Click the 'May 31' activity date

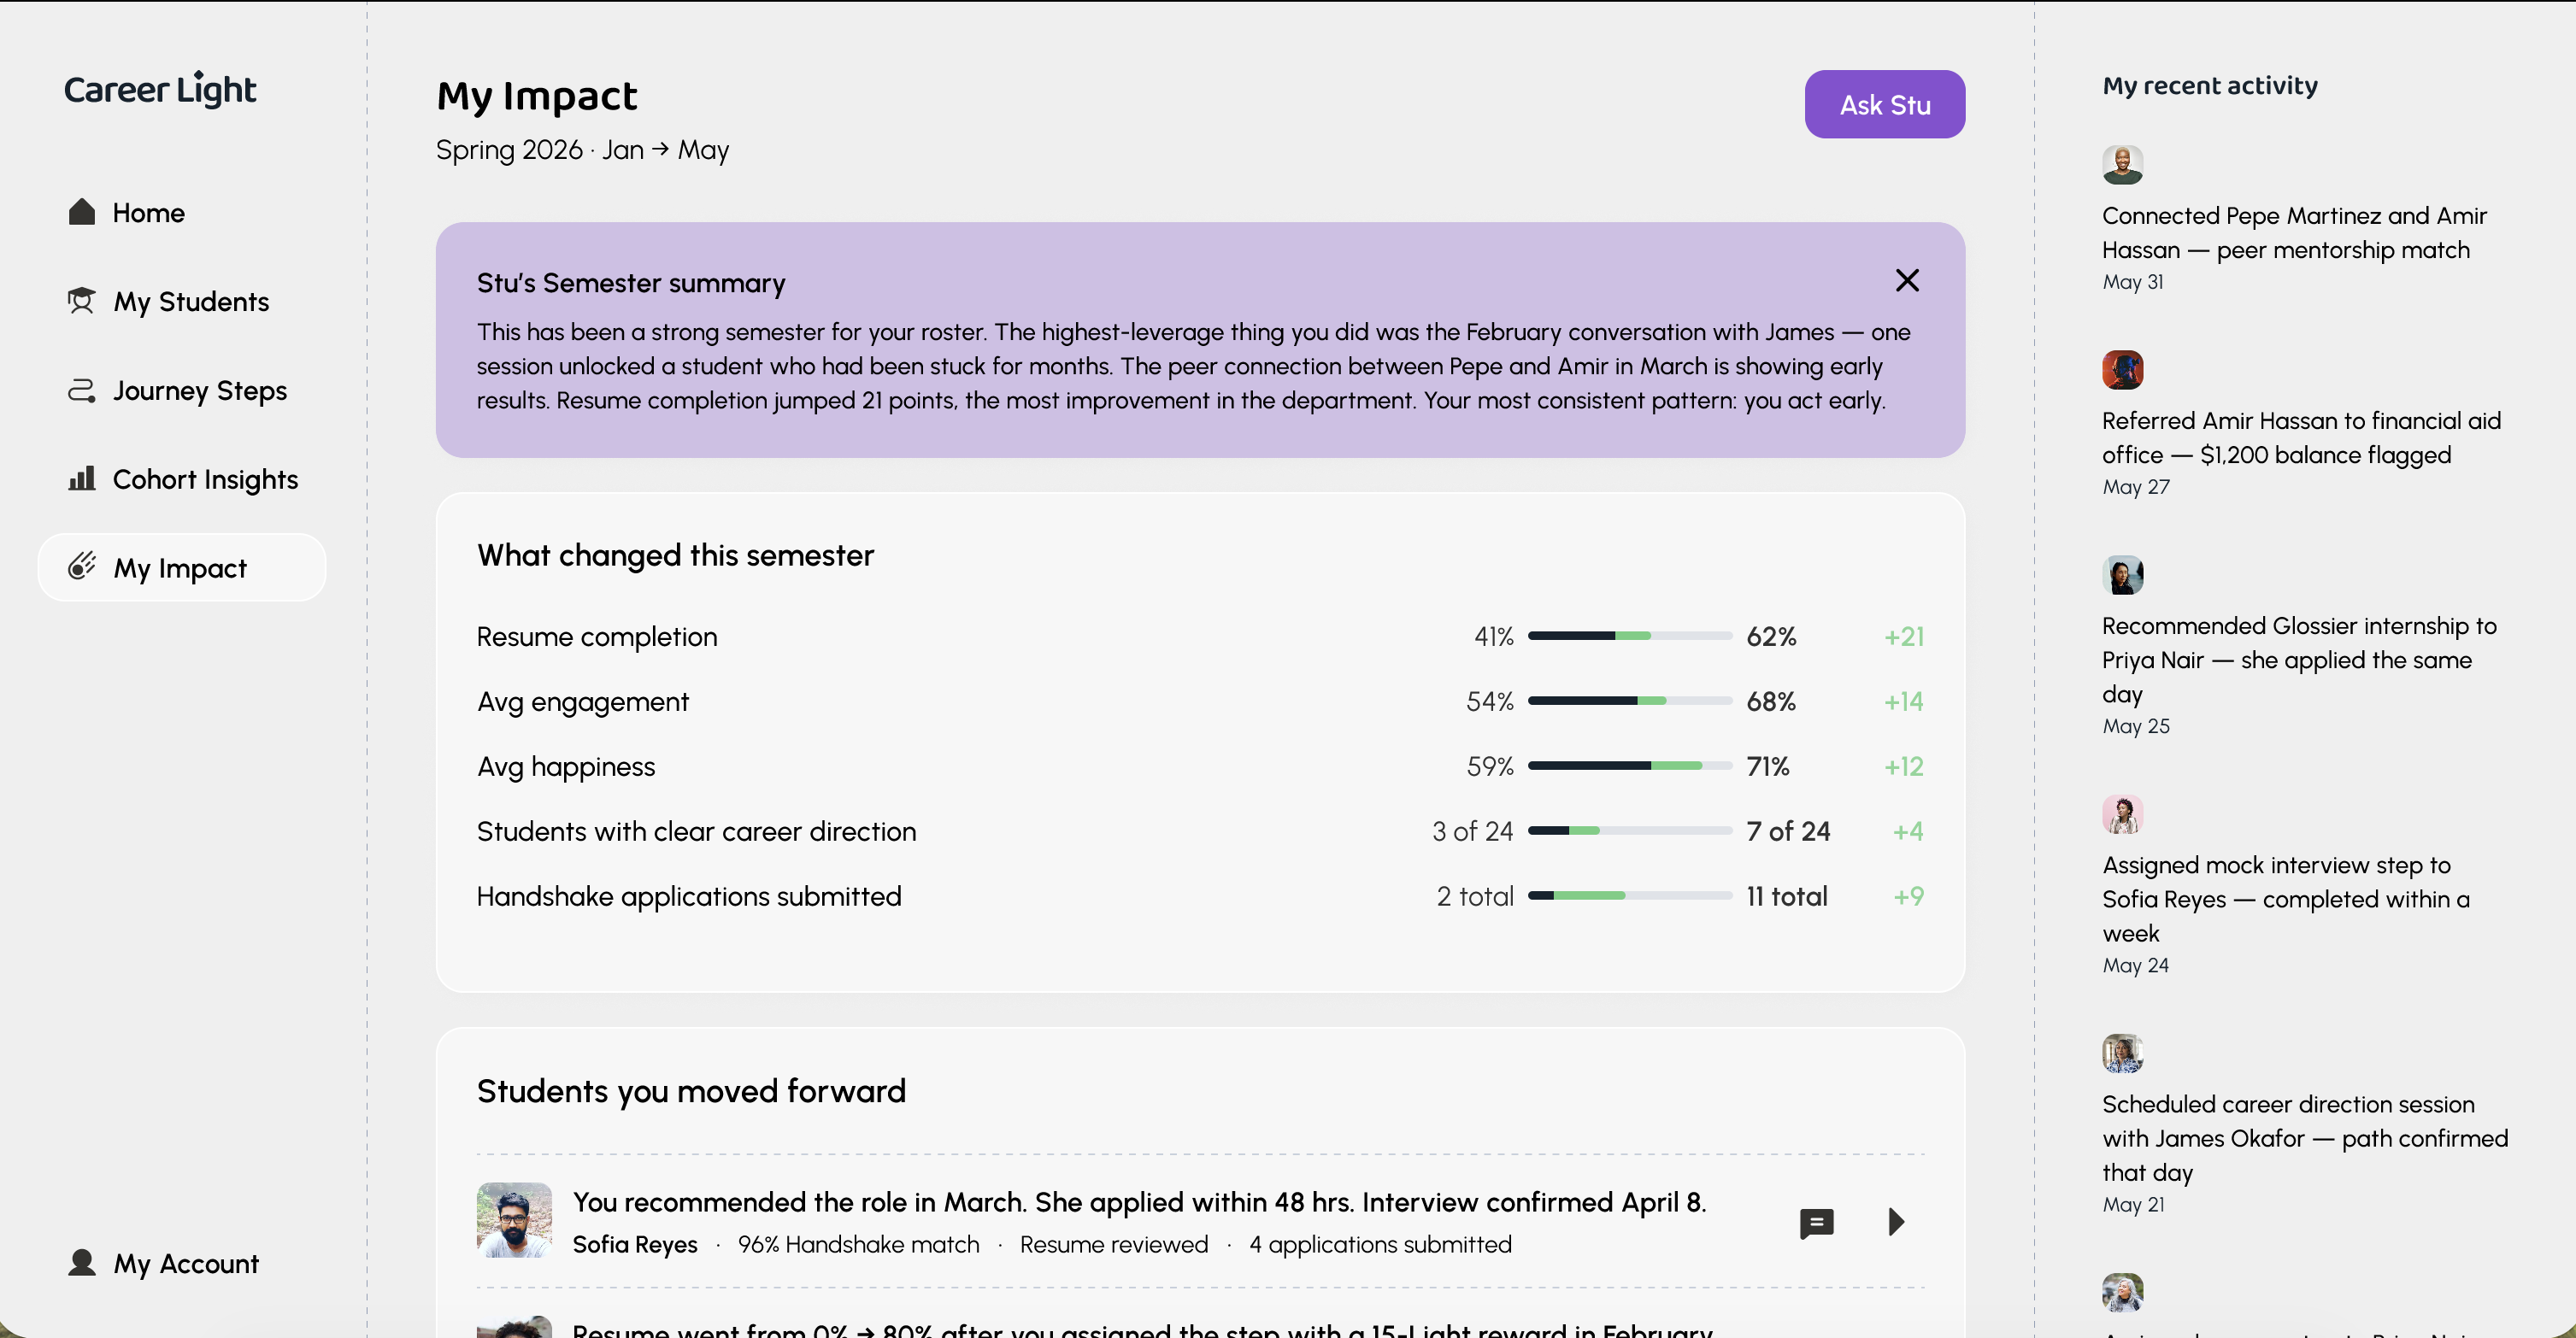(2133, 282)
